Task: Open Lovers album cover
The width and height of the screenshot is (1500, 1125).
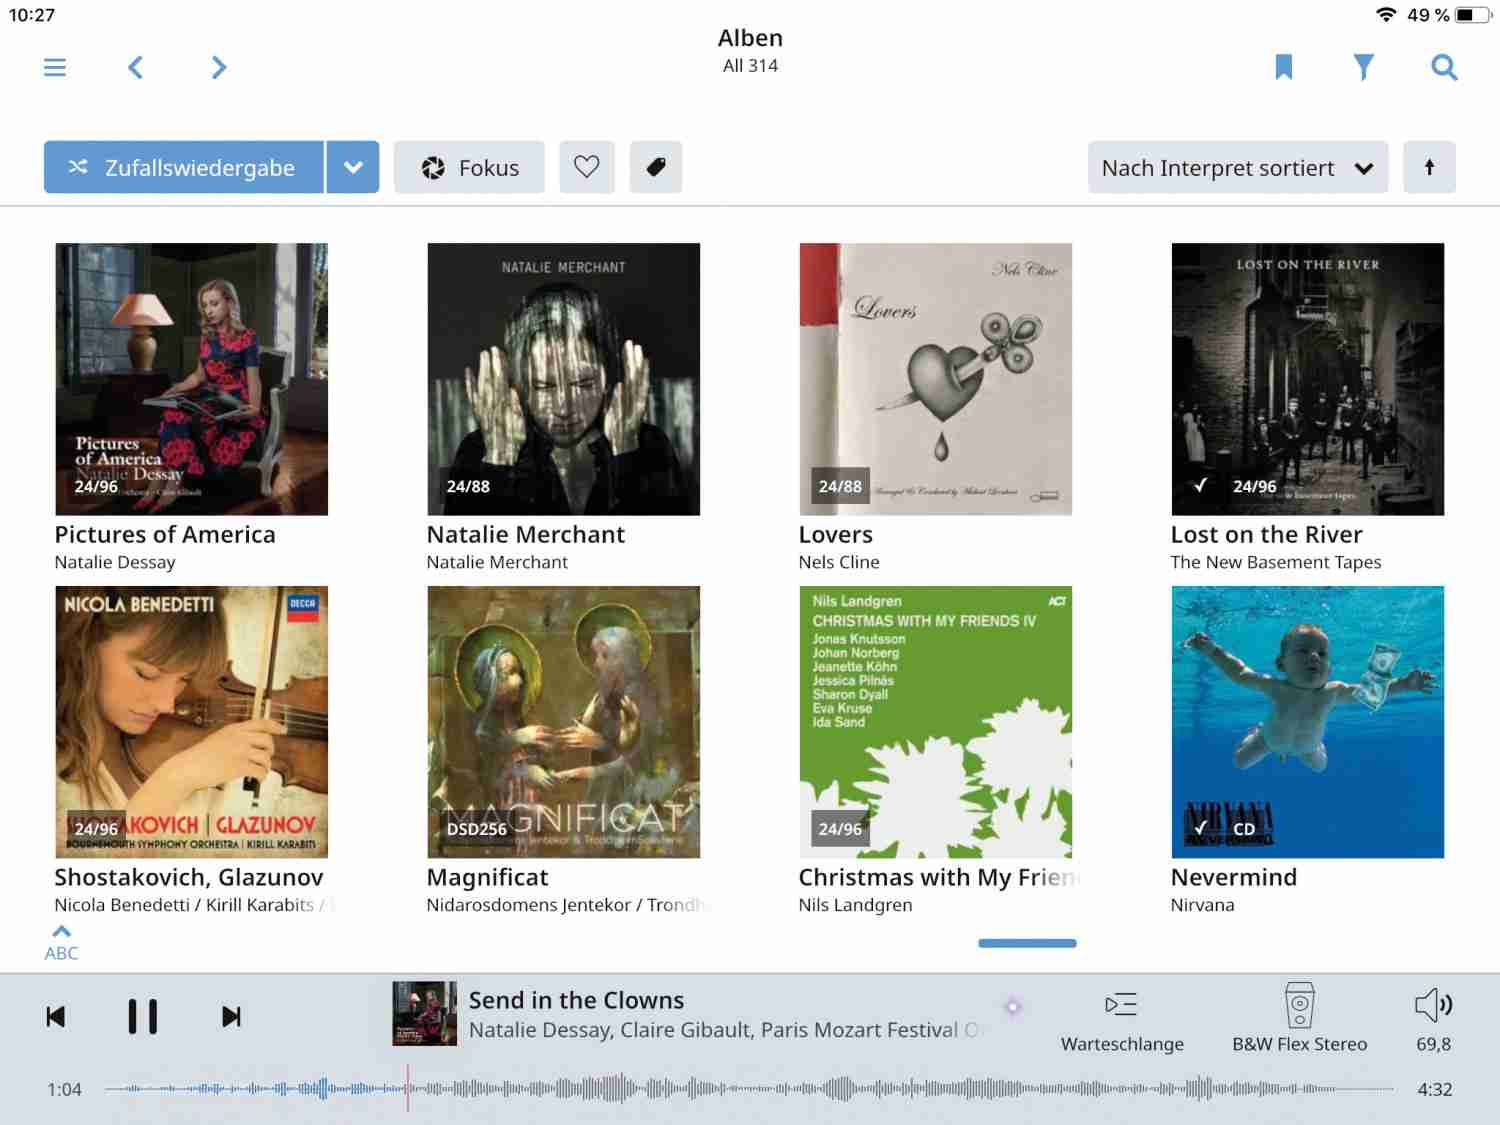Action: (935, 379)
